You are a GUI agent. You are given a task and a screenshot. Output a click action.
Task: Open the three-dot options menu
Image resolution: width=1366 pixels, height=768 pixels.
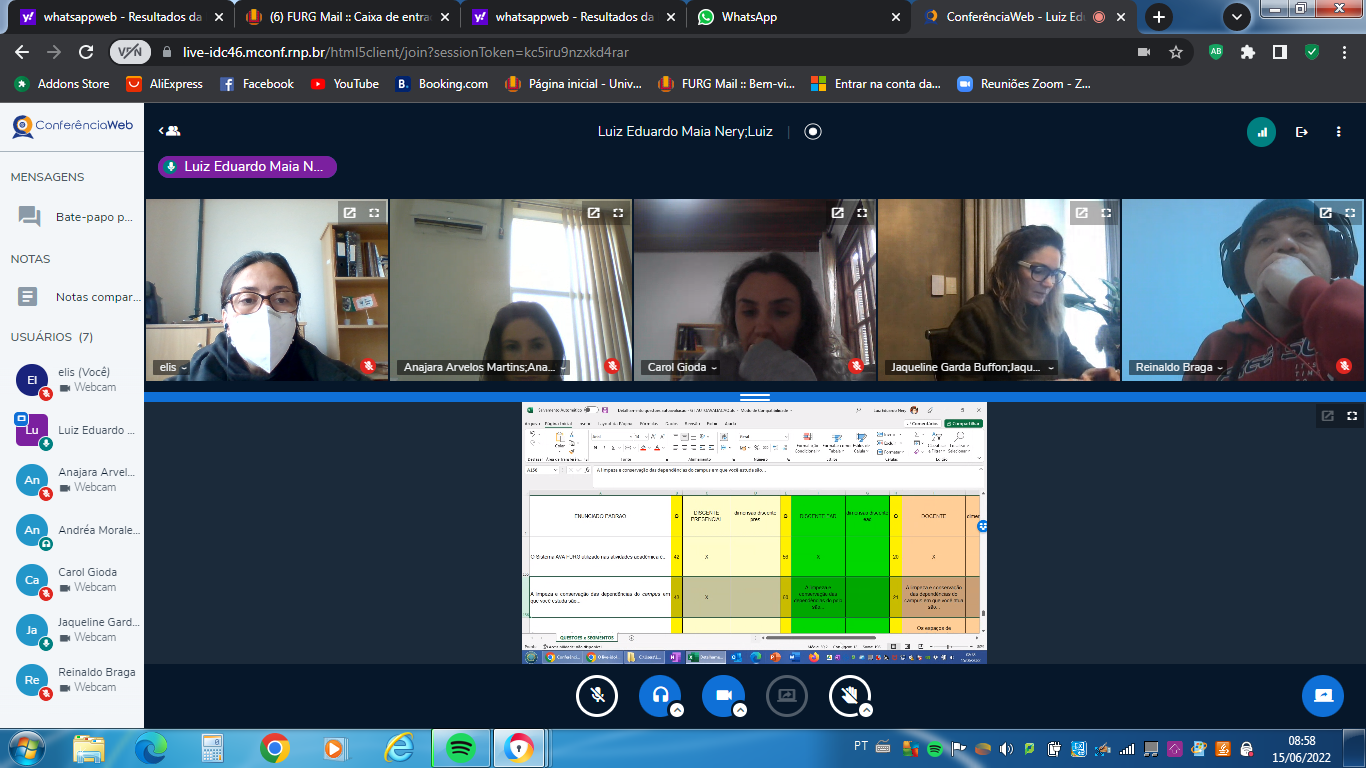click(1338, 132)
